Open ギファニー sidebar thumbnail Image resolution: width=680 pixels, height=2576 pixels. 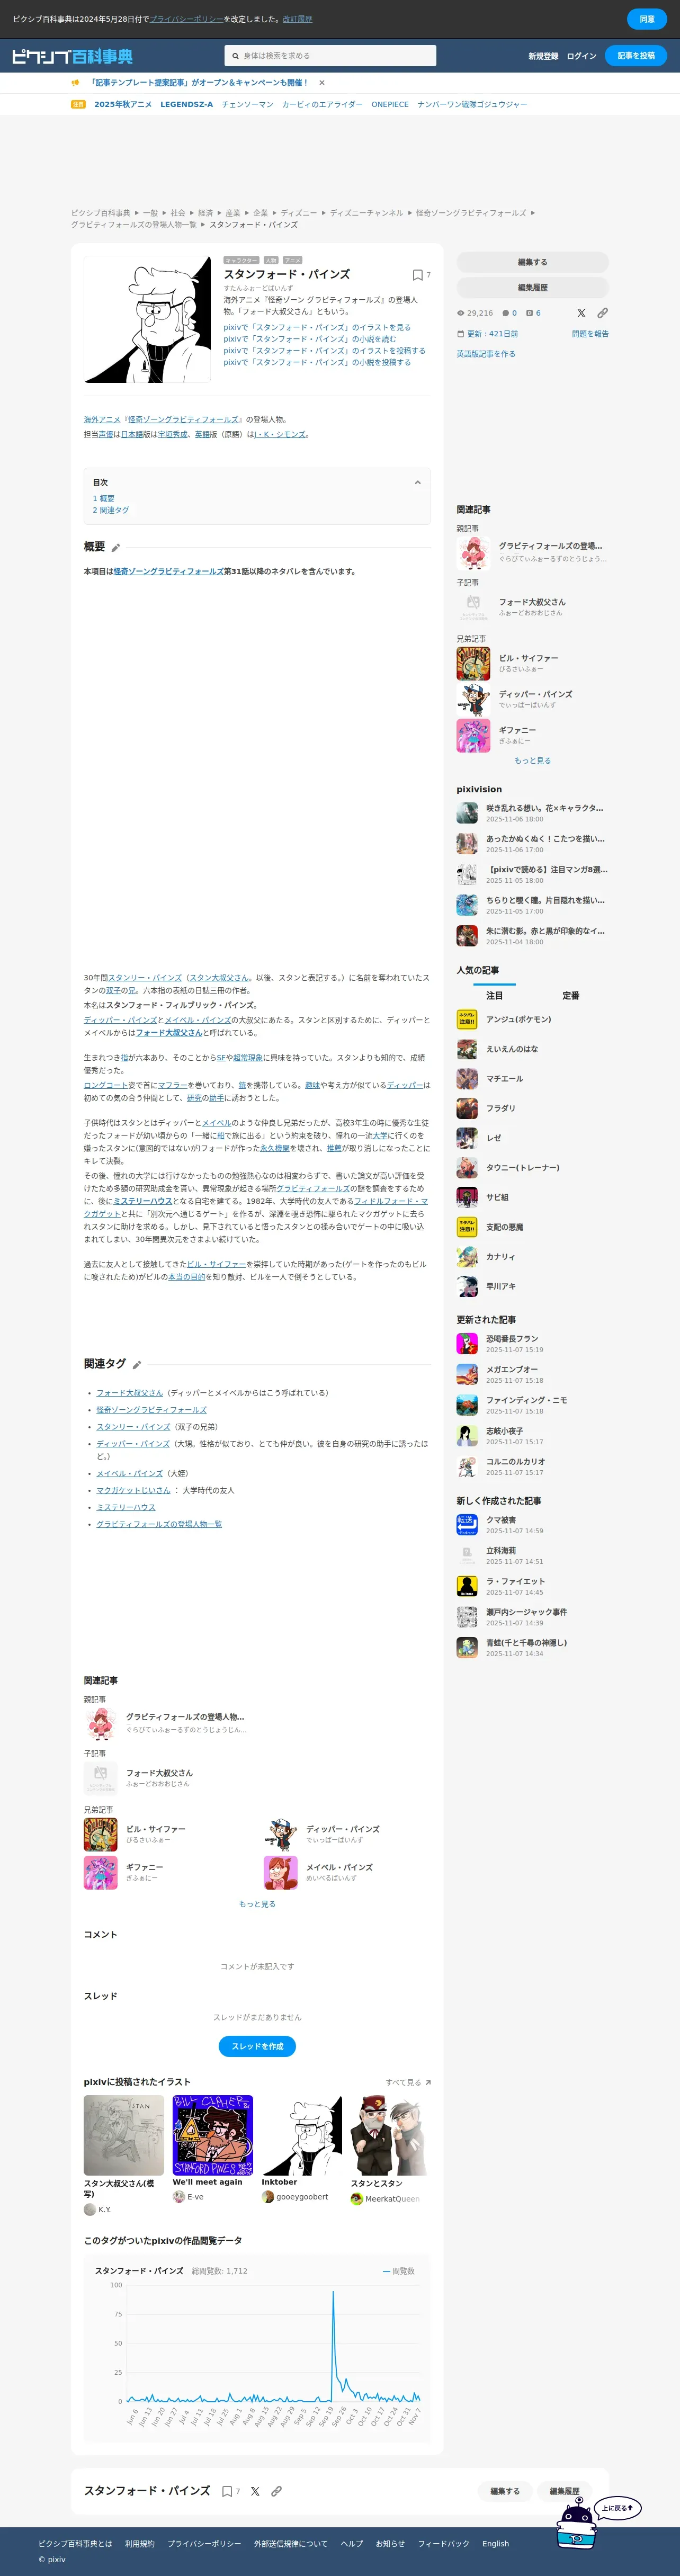point(473,736)
